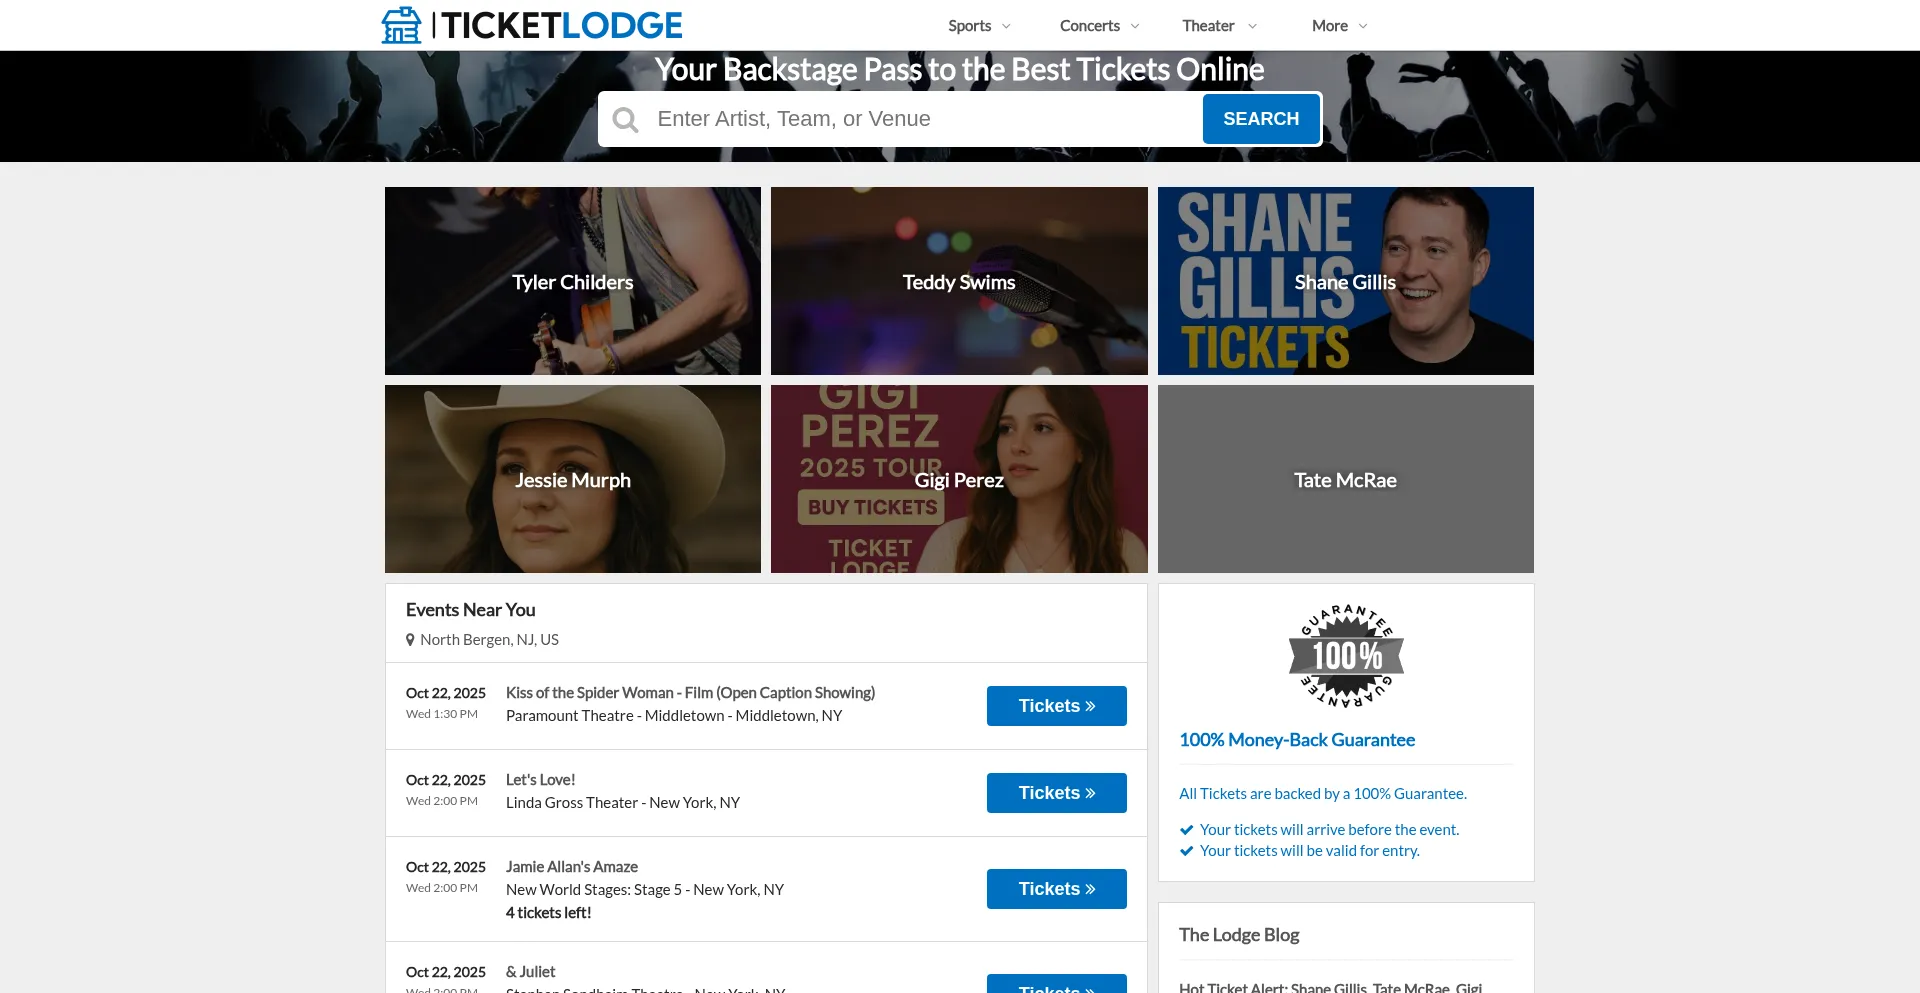Click the 100% guarantee badge image

coord(1346,656)
